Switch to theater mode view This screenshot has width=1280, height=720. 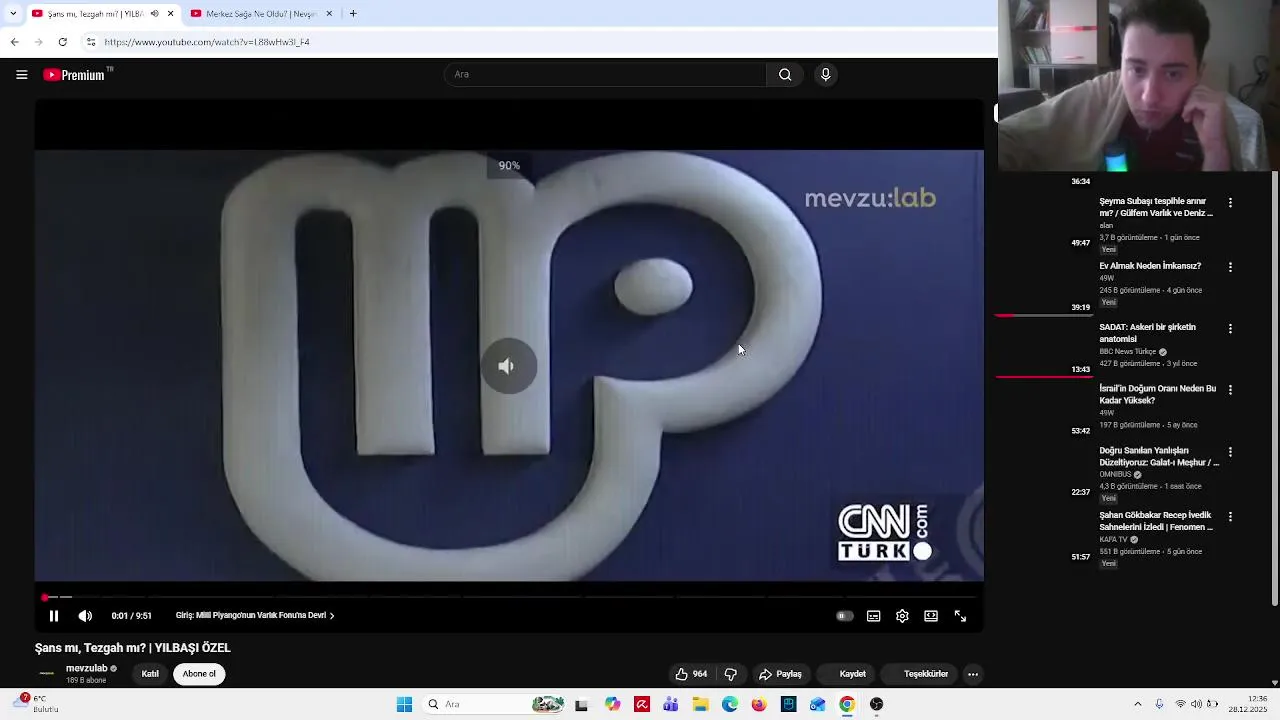(x=931, y=616)
